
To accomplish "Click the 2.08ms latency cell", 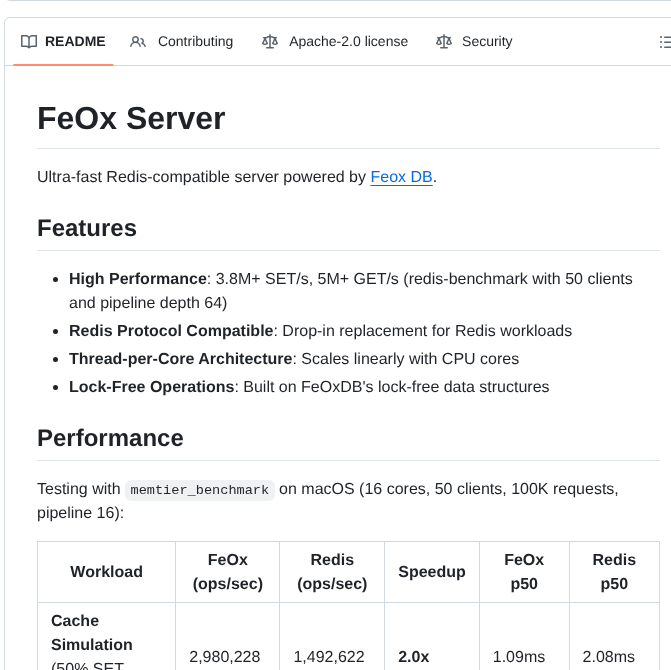I will tap(609, 657).
